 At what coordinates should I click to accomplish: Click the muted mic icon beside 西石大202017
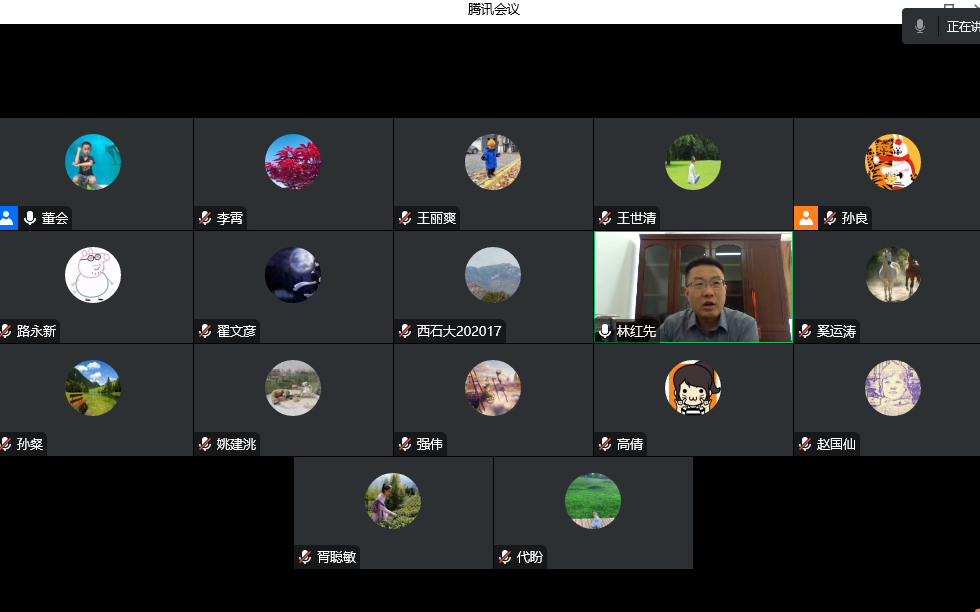pyautogui.click(x=405, y=331)
